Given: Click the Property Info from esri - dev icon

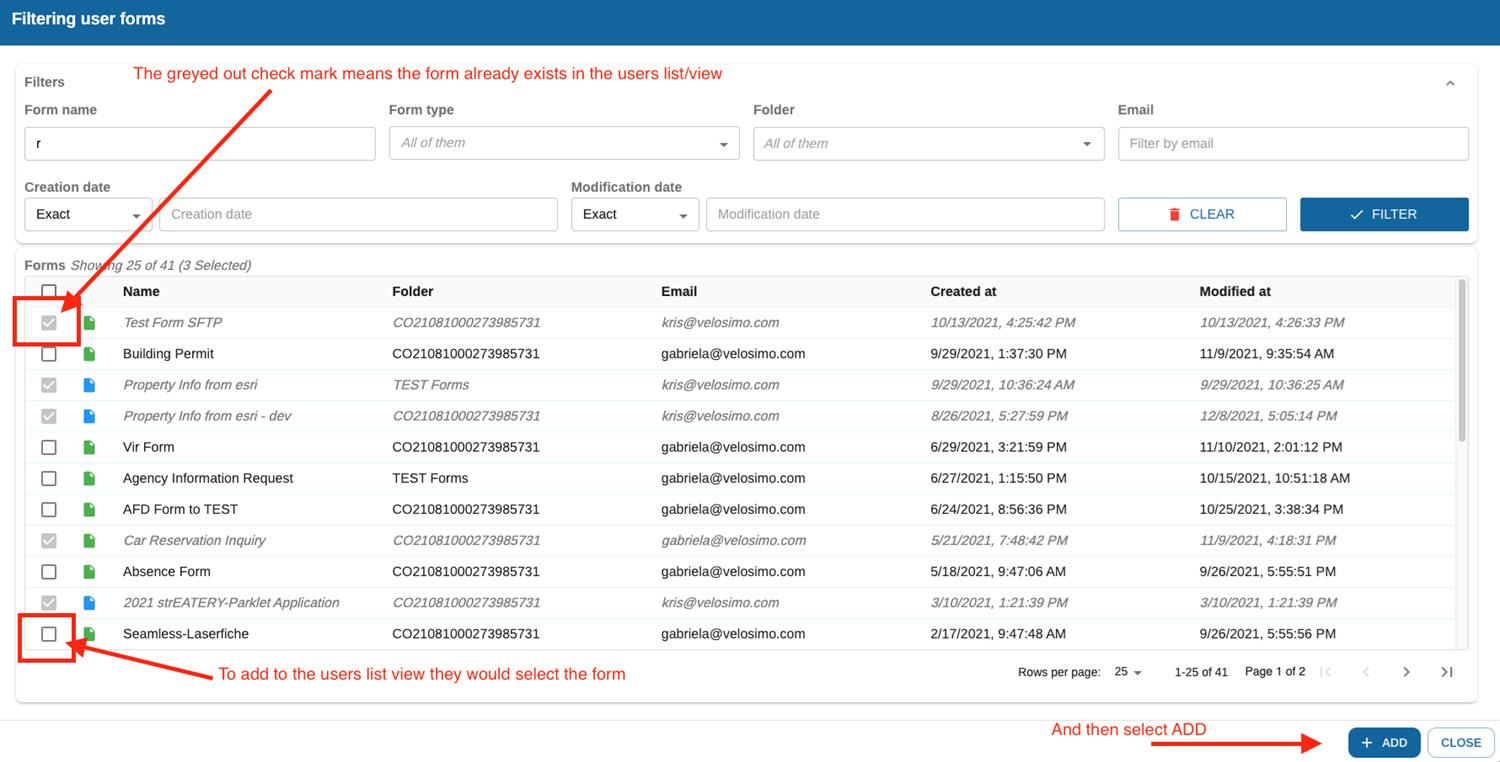Looking at the screenshot, I should [89, 416].
